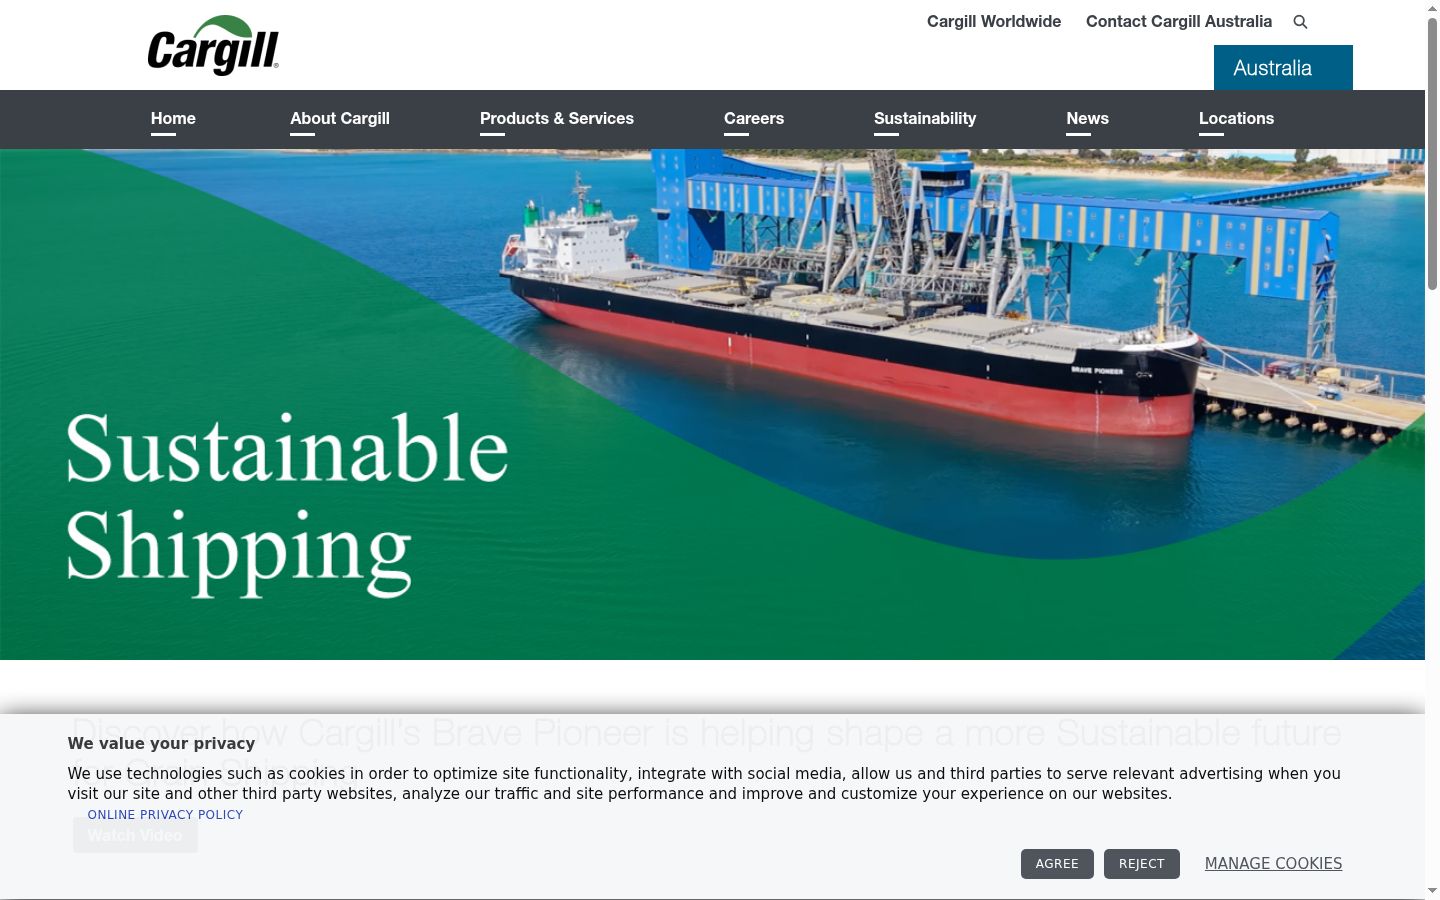Click the scrollbar up arrow
This screenshot has height=900, width=1440.
[1432, 8]
